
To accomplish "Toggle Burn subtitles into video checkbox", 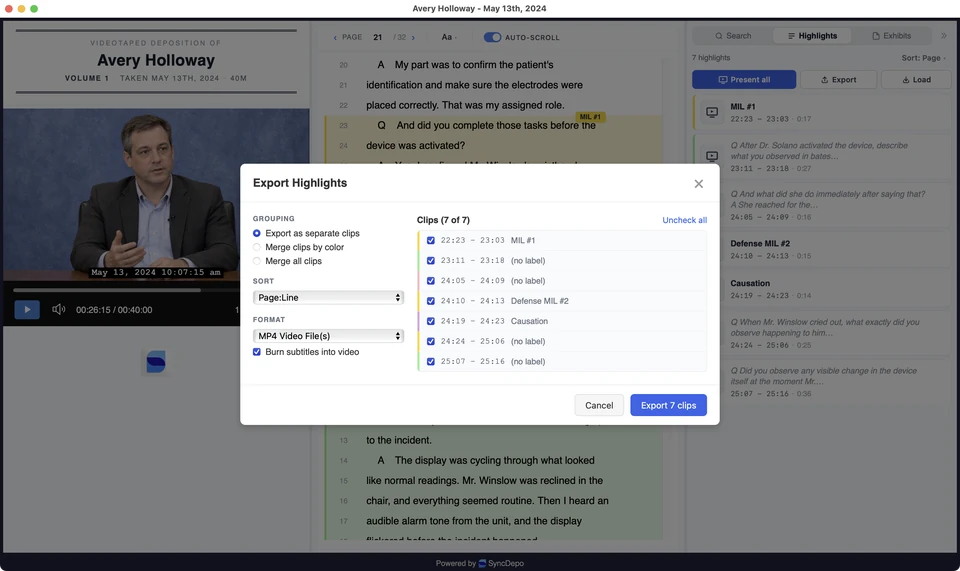I will pyautogui.click(x=257, y=352).
